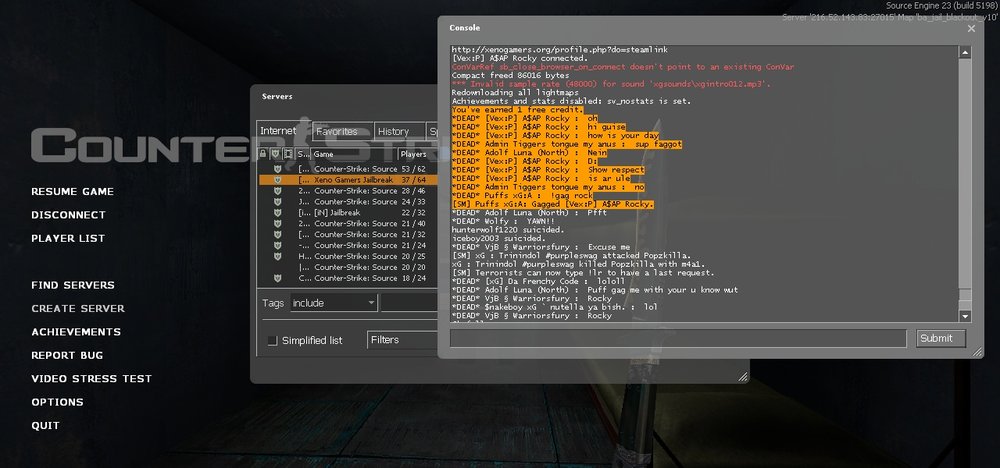Click the VAC shield icon on the 21 / 24 row
The width and height of the screenshot is (1000, 468).
tap(277, 245)
